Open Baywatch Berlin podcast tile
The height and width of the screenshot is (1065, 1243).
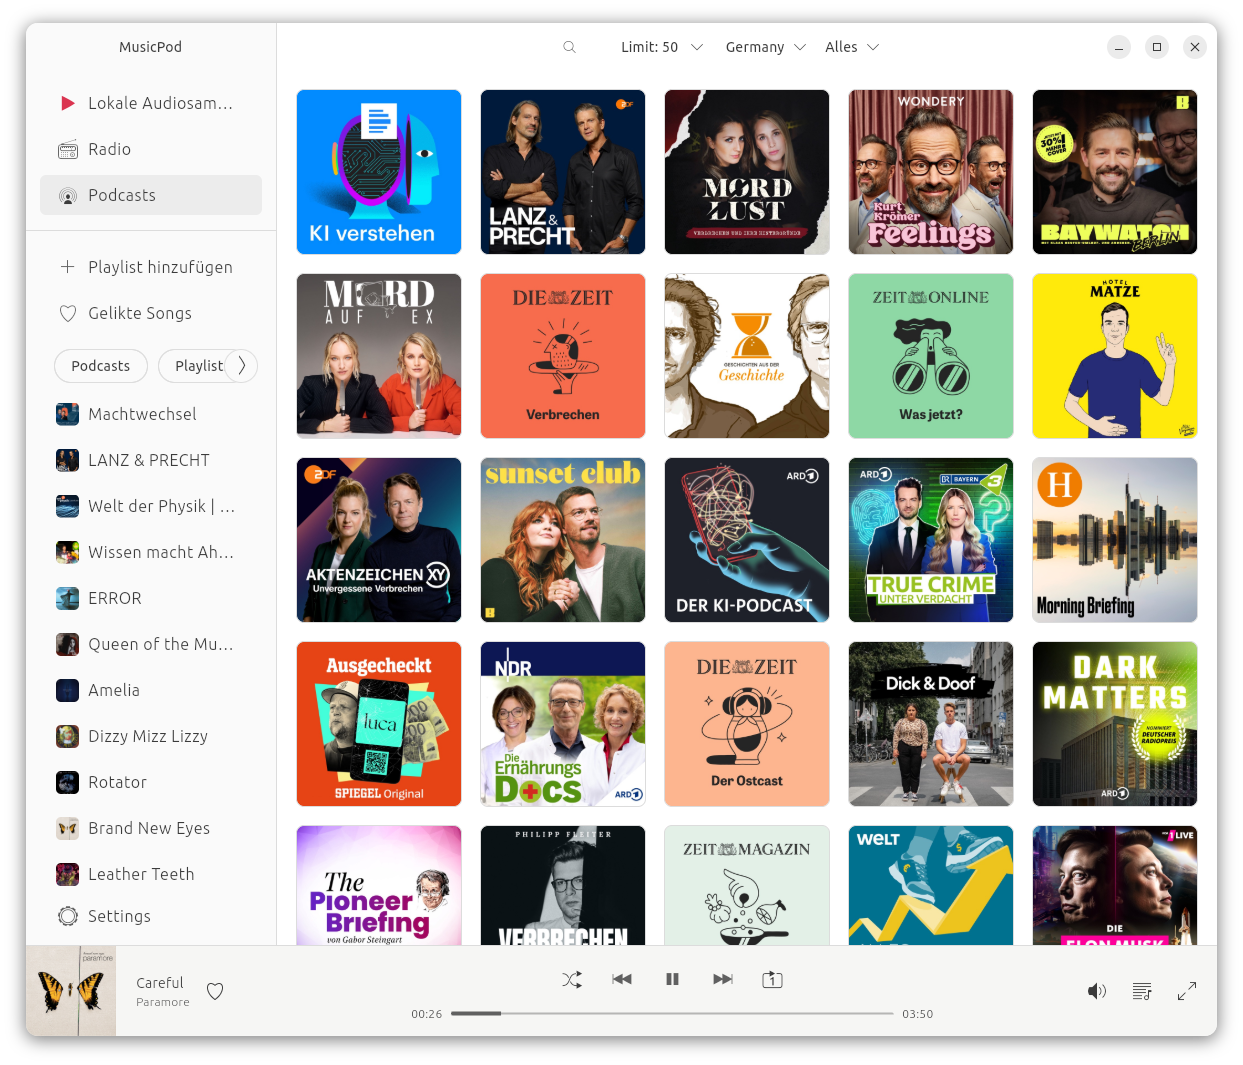(x=1115, y=172)
